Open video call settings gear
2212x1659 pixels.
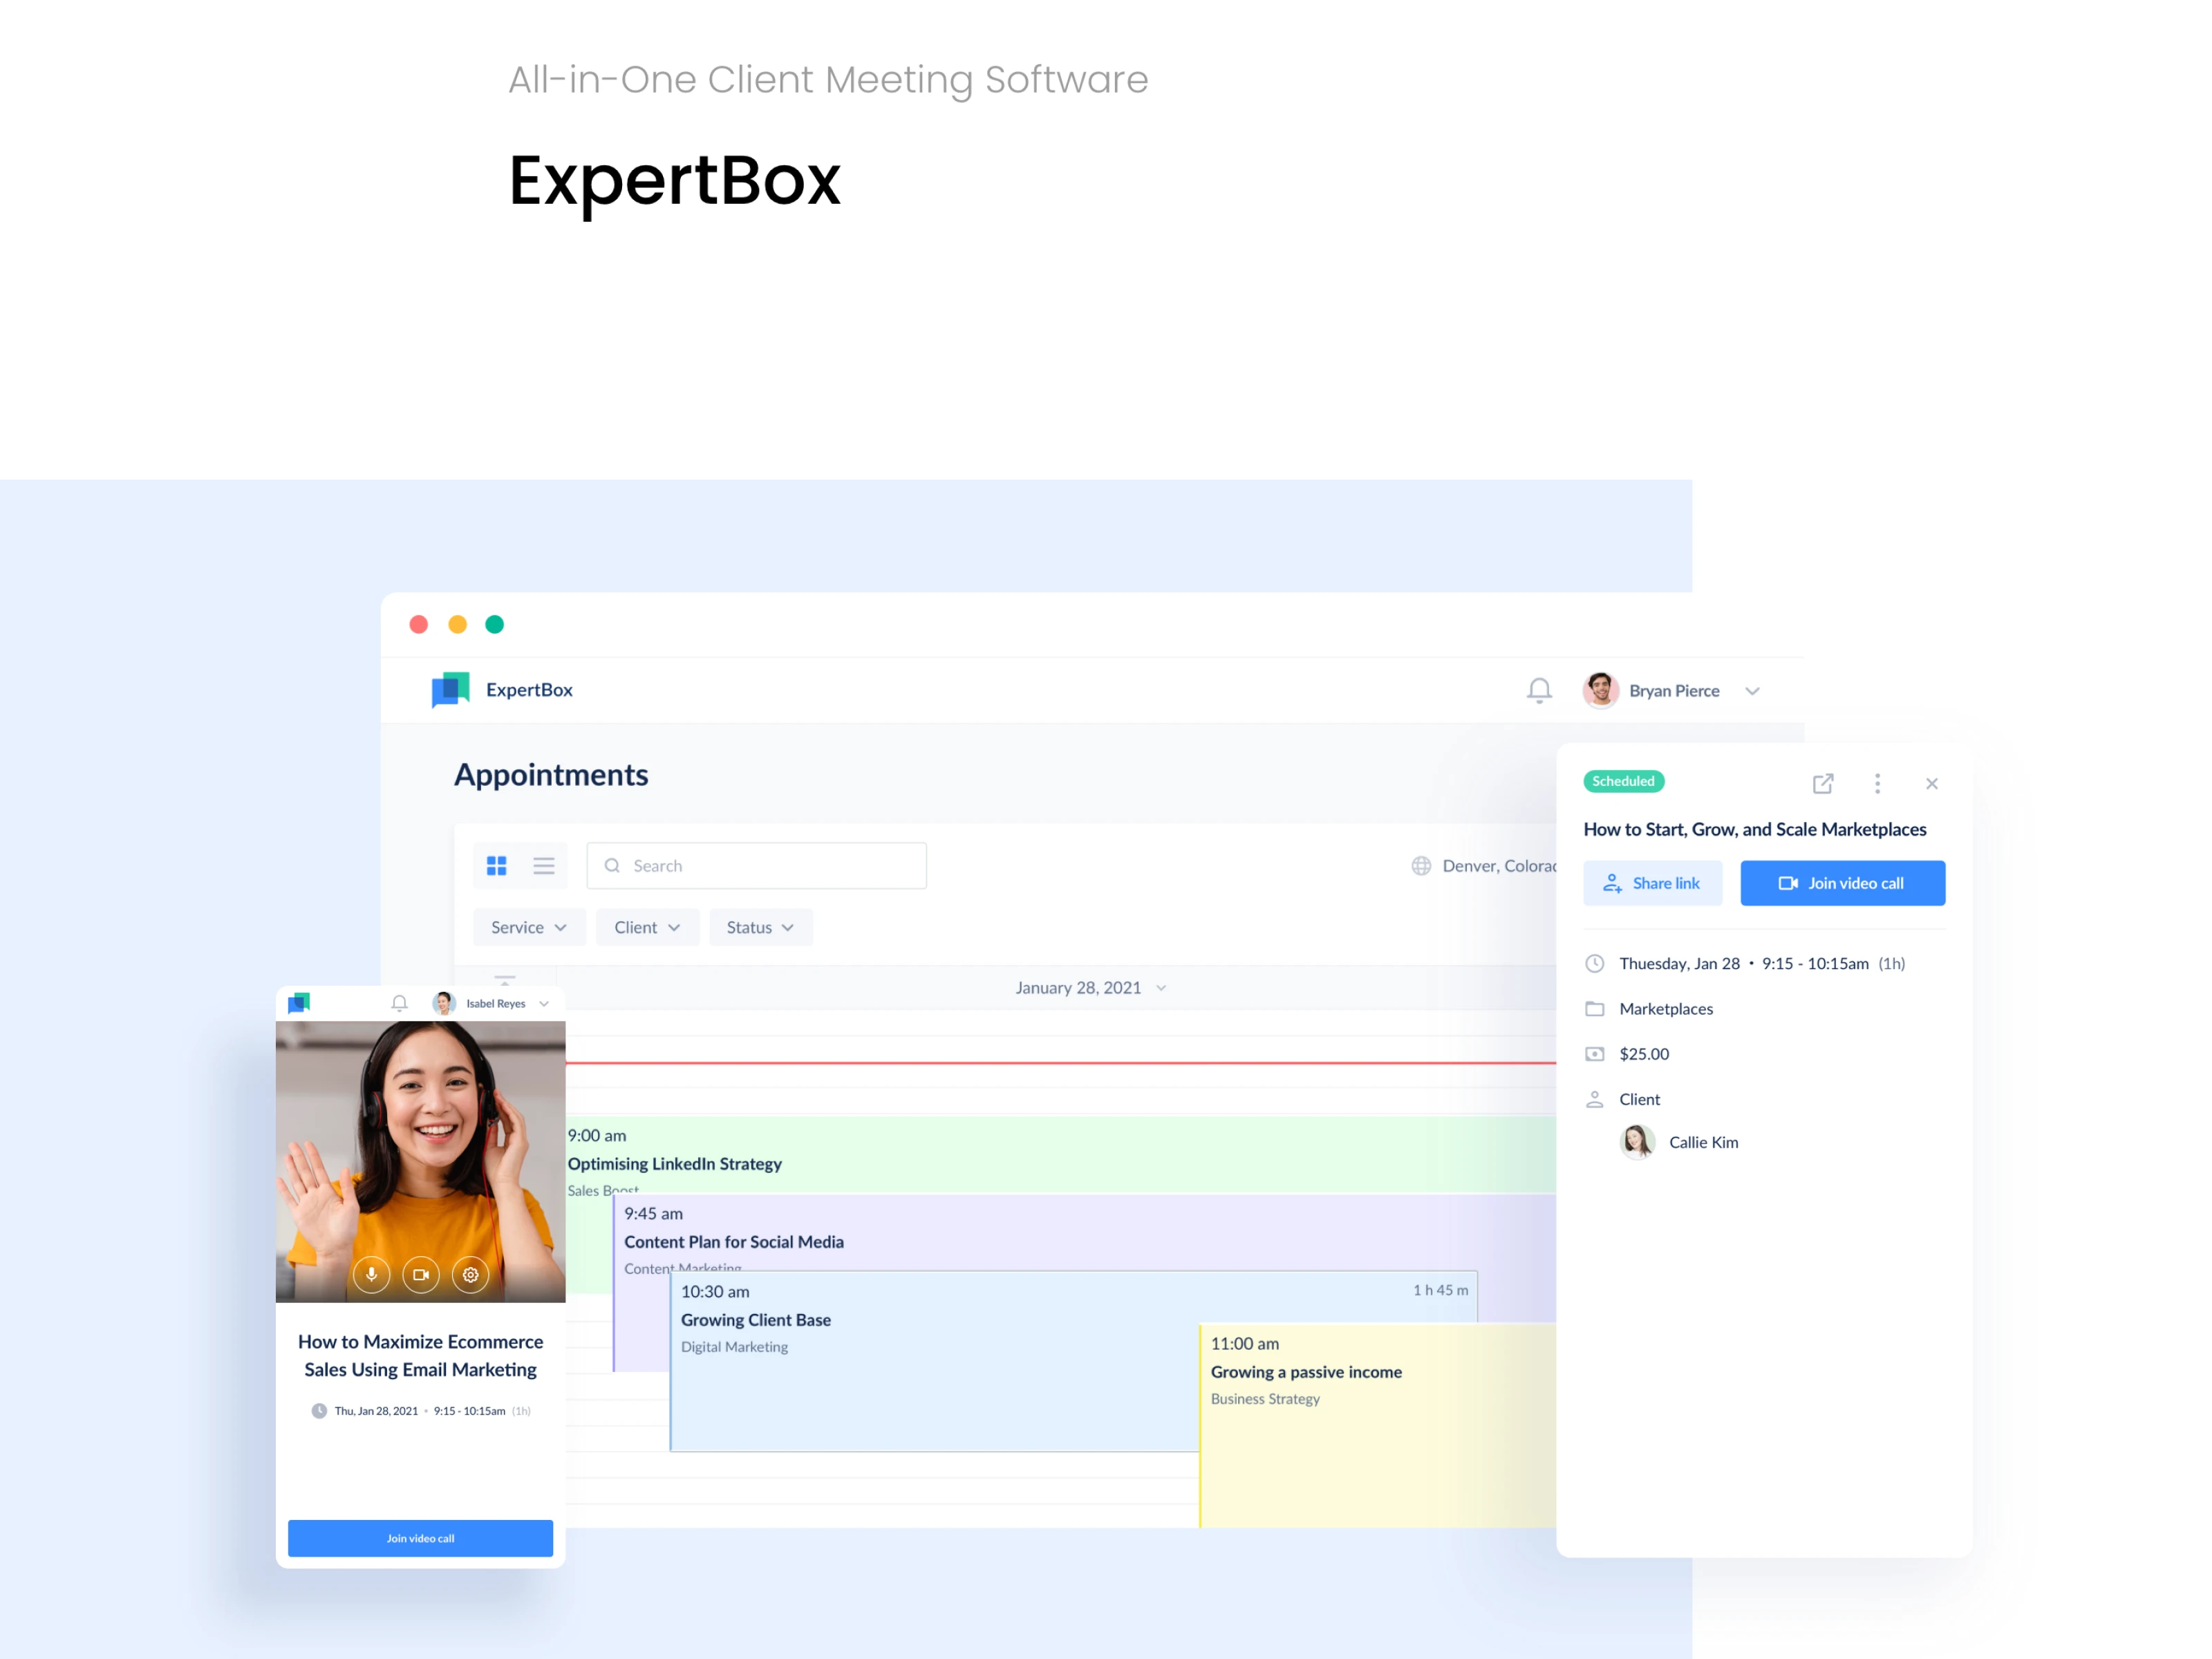(x=470, y=1274)
